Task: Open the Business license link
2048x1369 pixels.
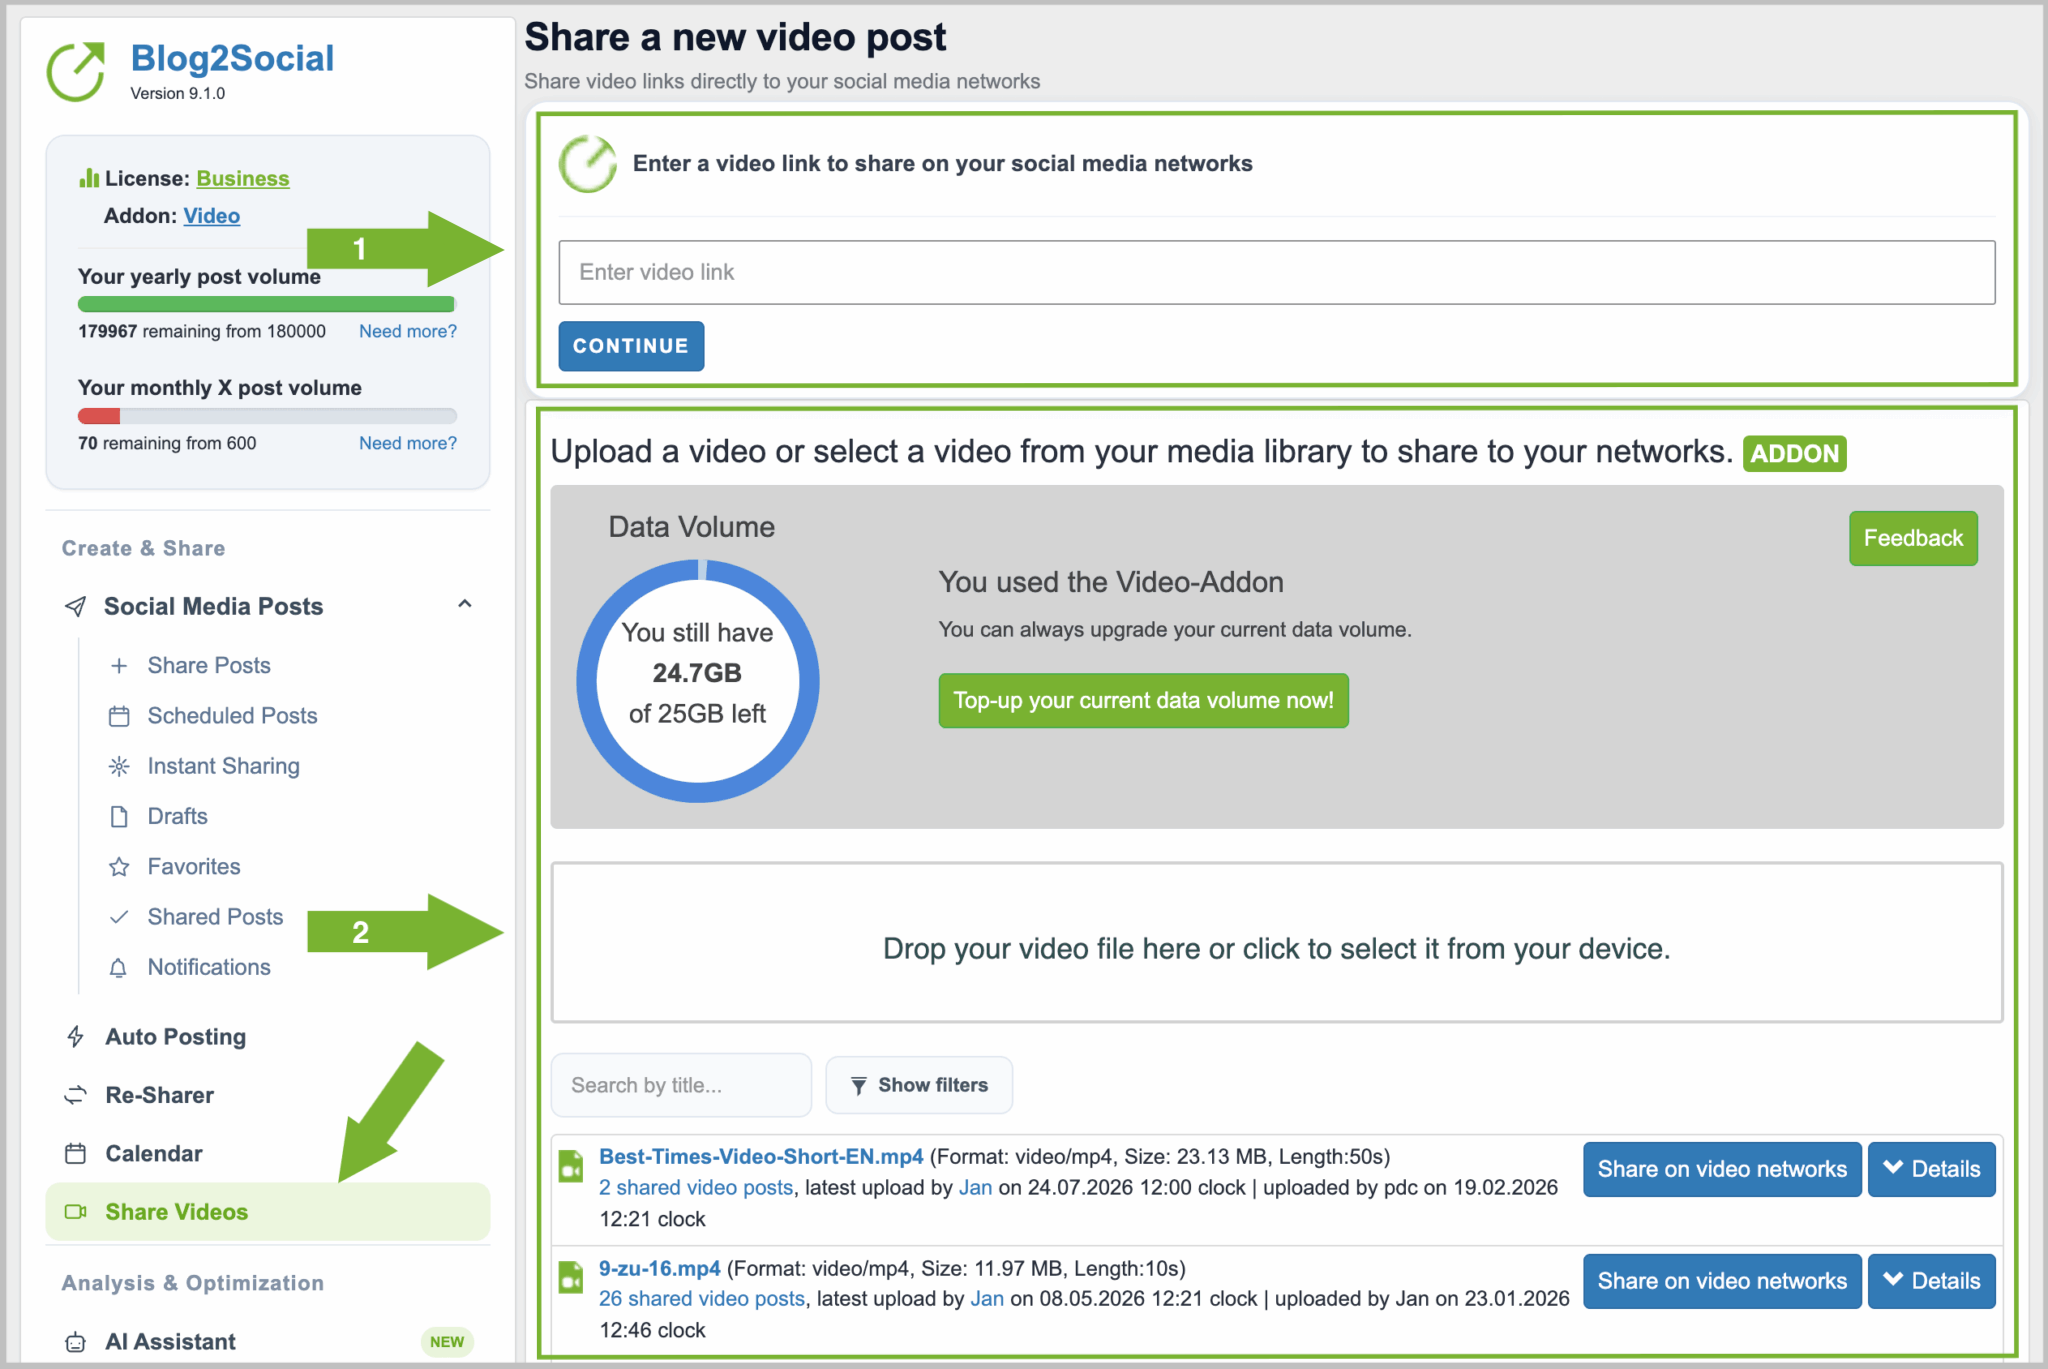Action: pyautogui.click(x=243, y=178)
